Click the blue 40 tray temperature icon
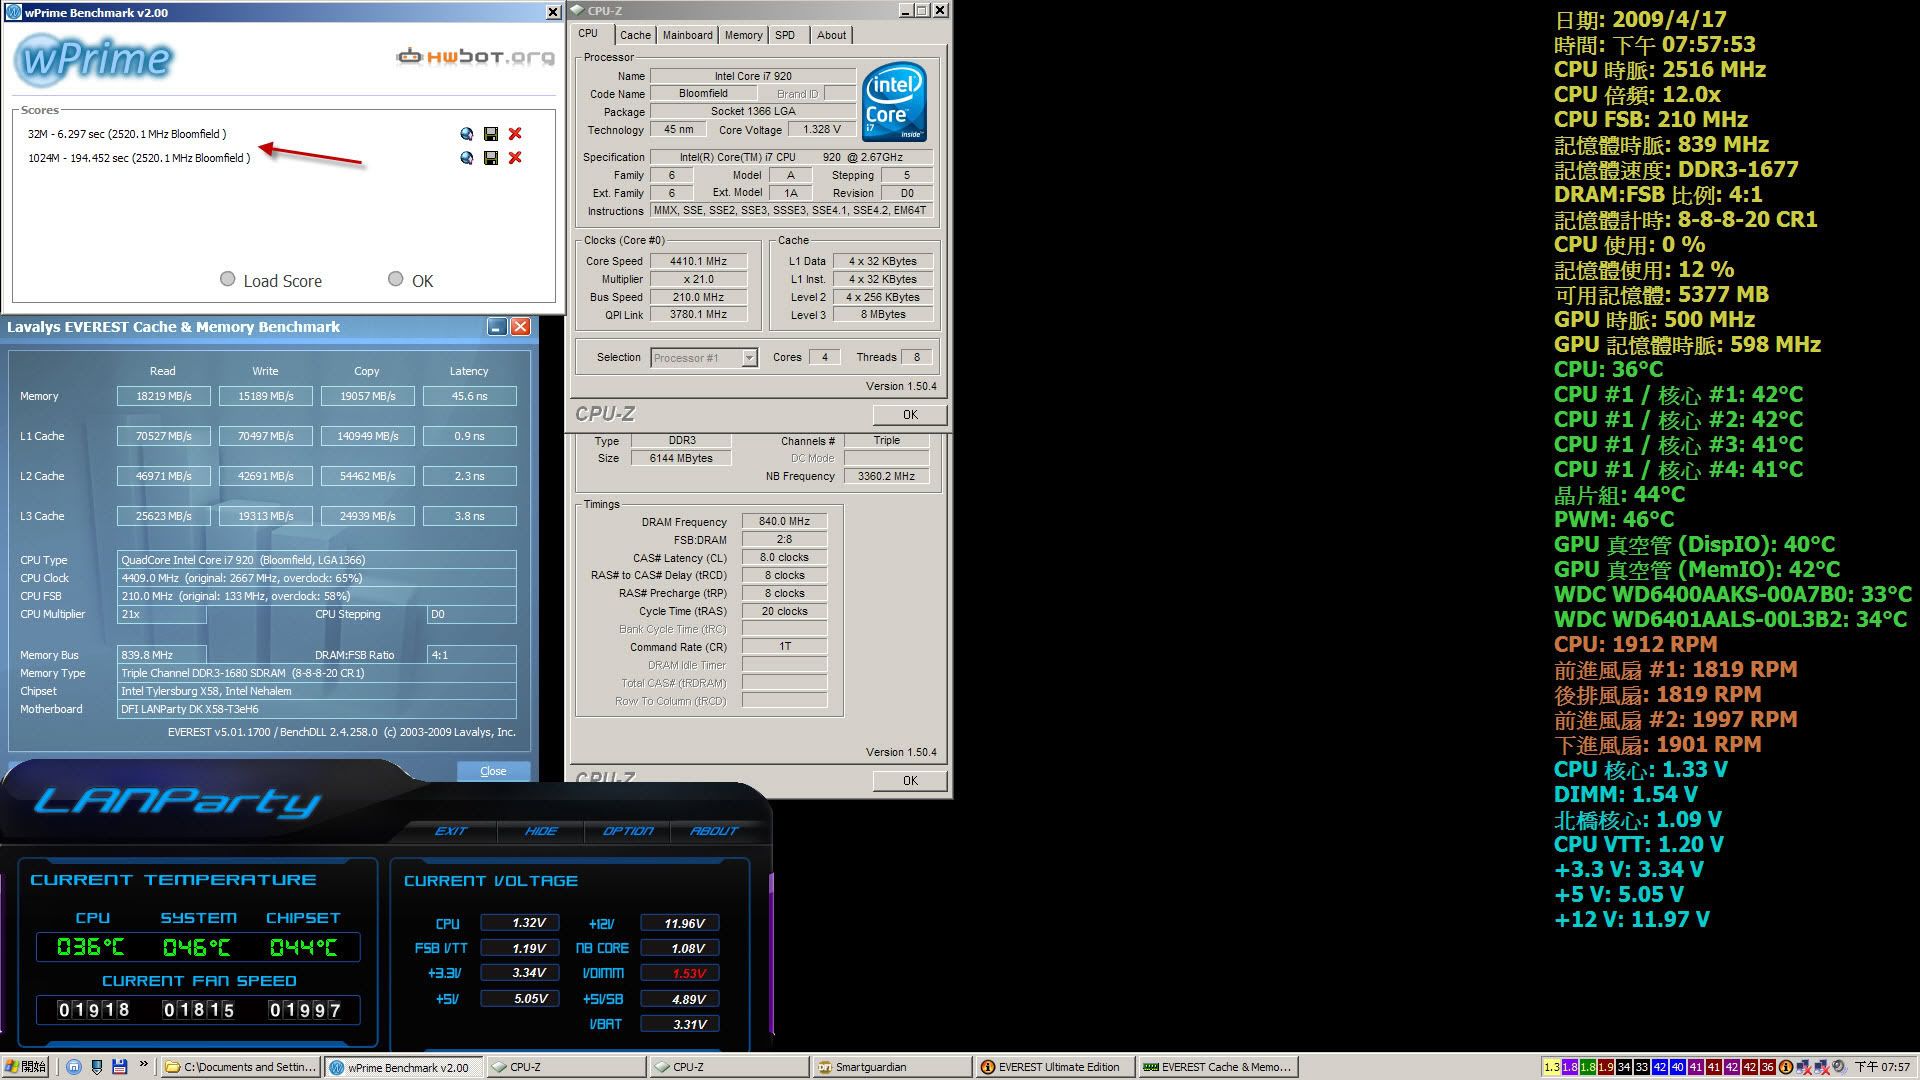 point(1678,1067)
